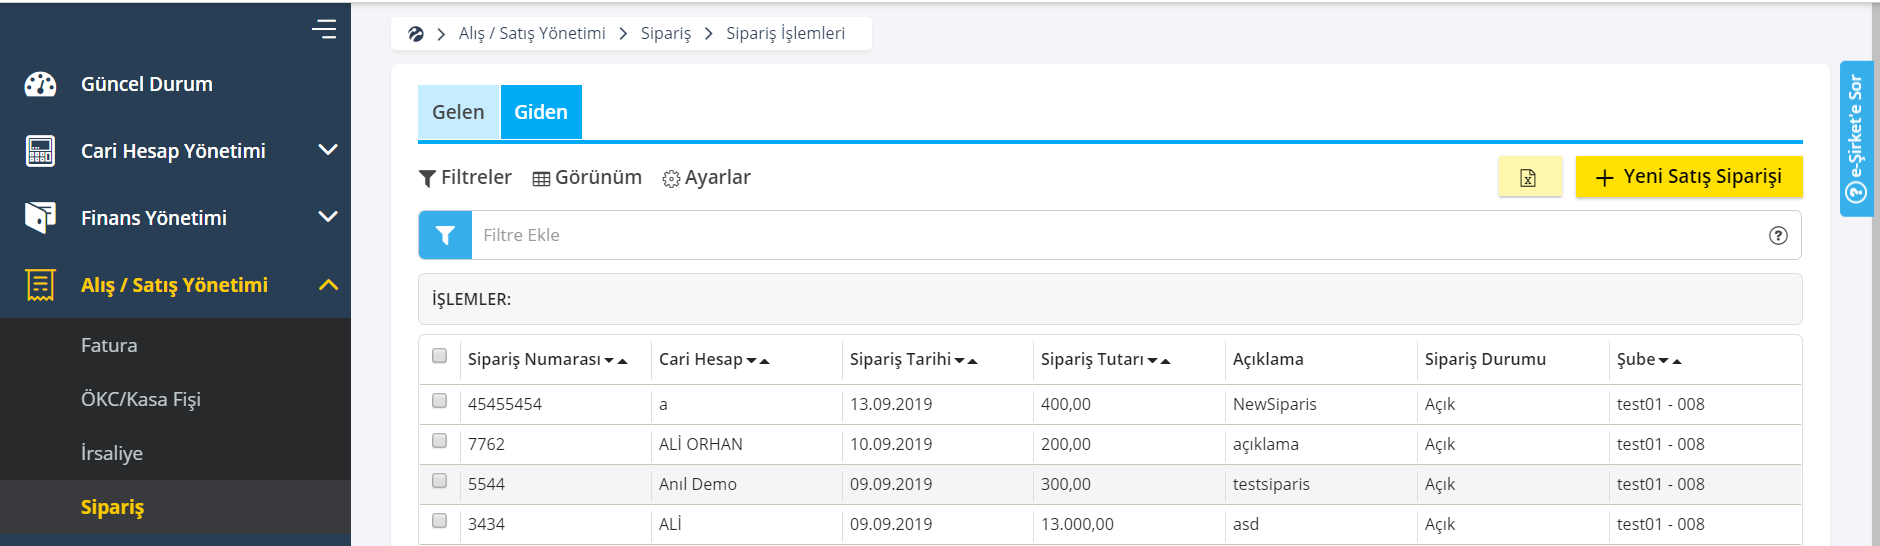Open ÖKC/Kasa Fişi submenu item

pos(141,399)
